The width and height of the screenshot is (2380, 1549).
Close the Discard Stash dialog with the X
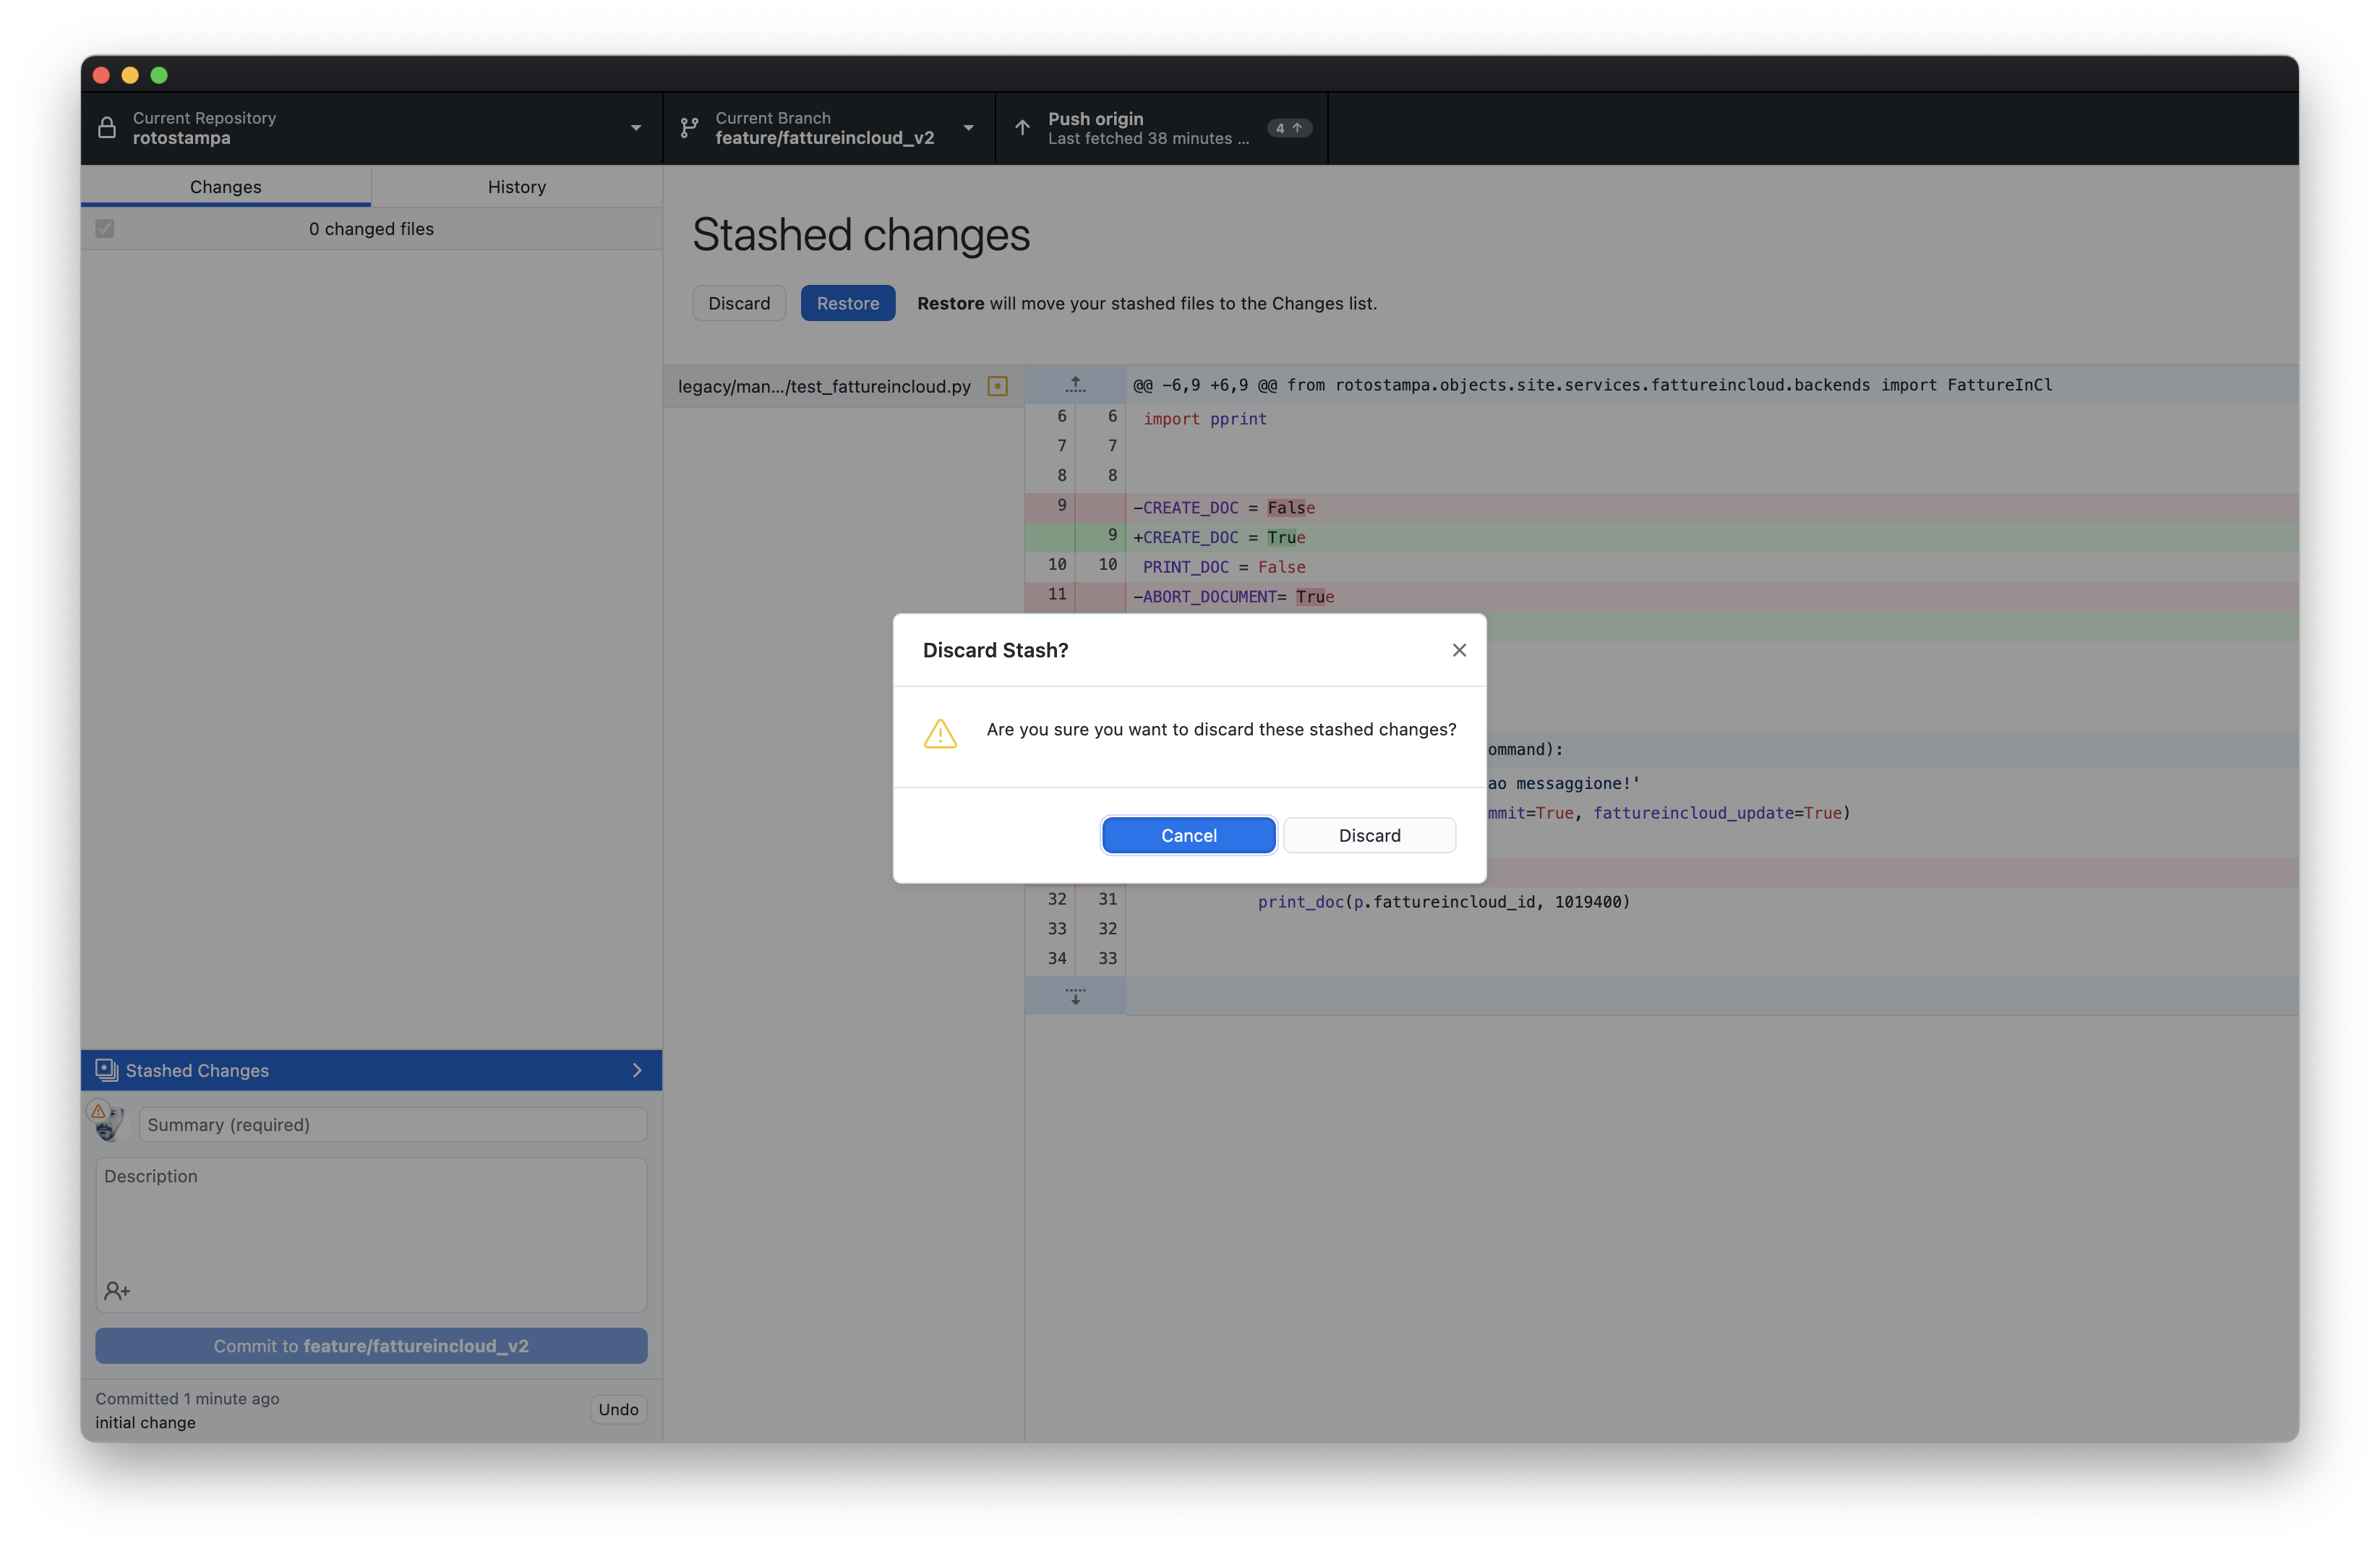tap(1459, 650)
